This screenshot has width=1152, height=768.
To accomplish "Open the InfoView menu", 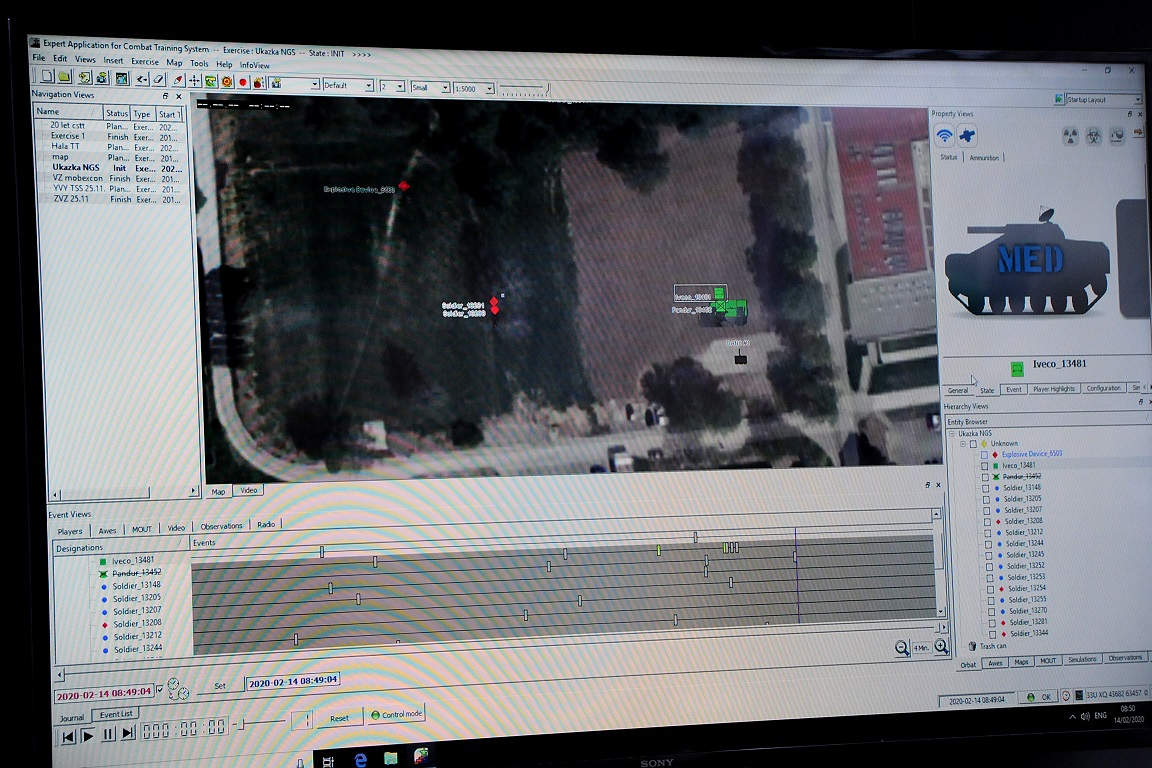I will coord(254,65).
